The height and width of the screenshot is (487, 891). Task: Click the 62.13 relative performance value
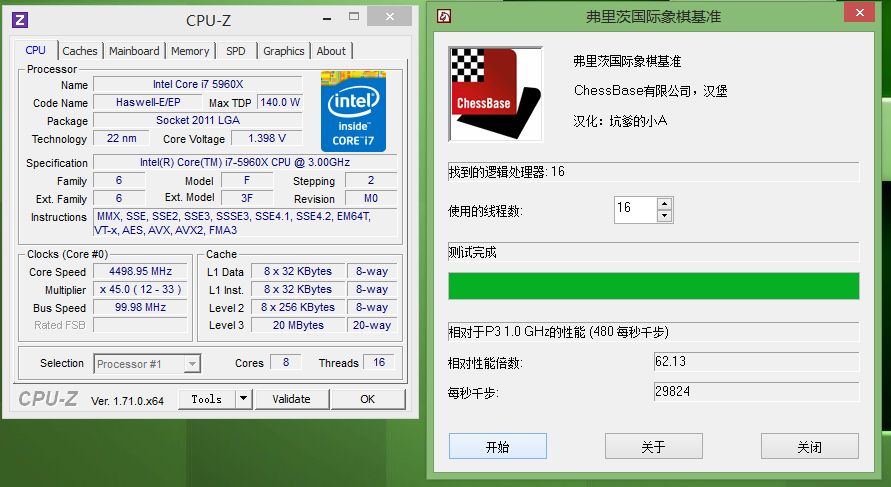pos(756,361)
